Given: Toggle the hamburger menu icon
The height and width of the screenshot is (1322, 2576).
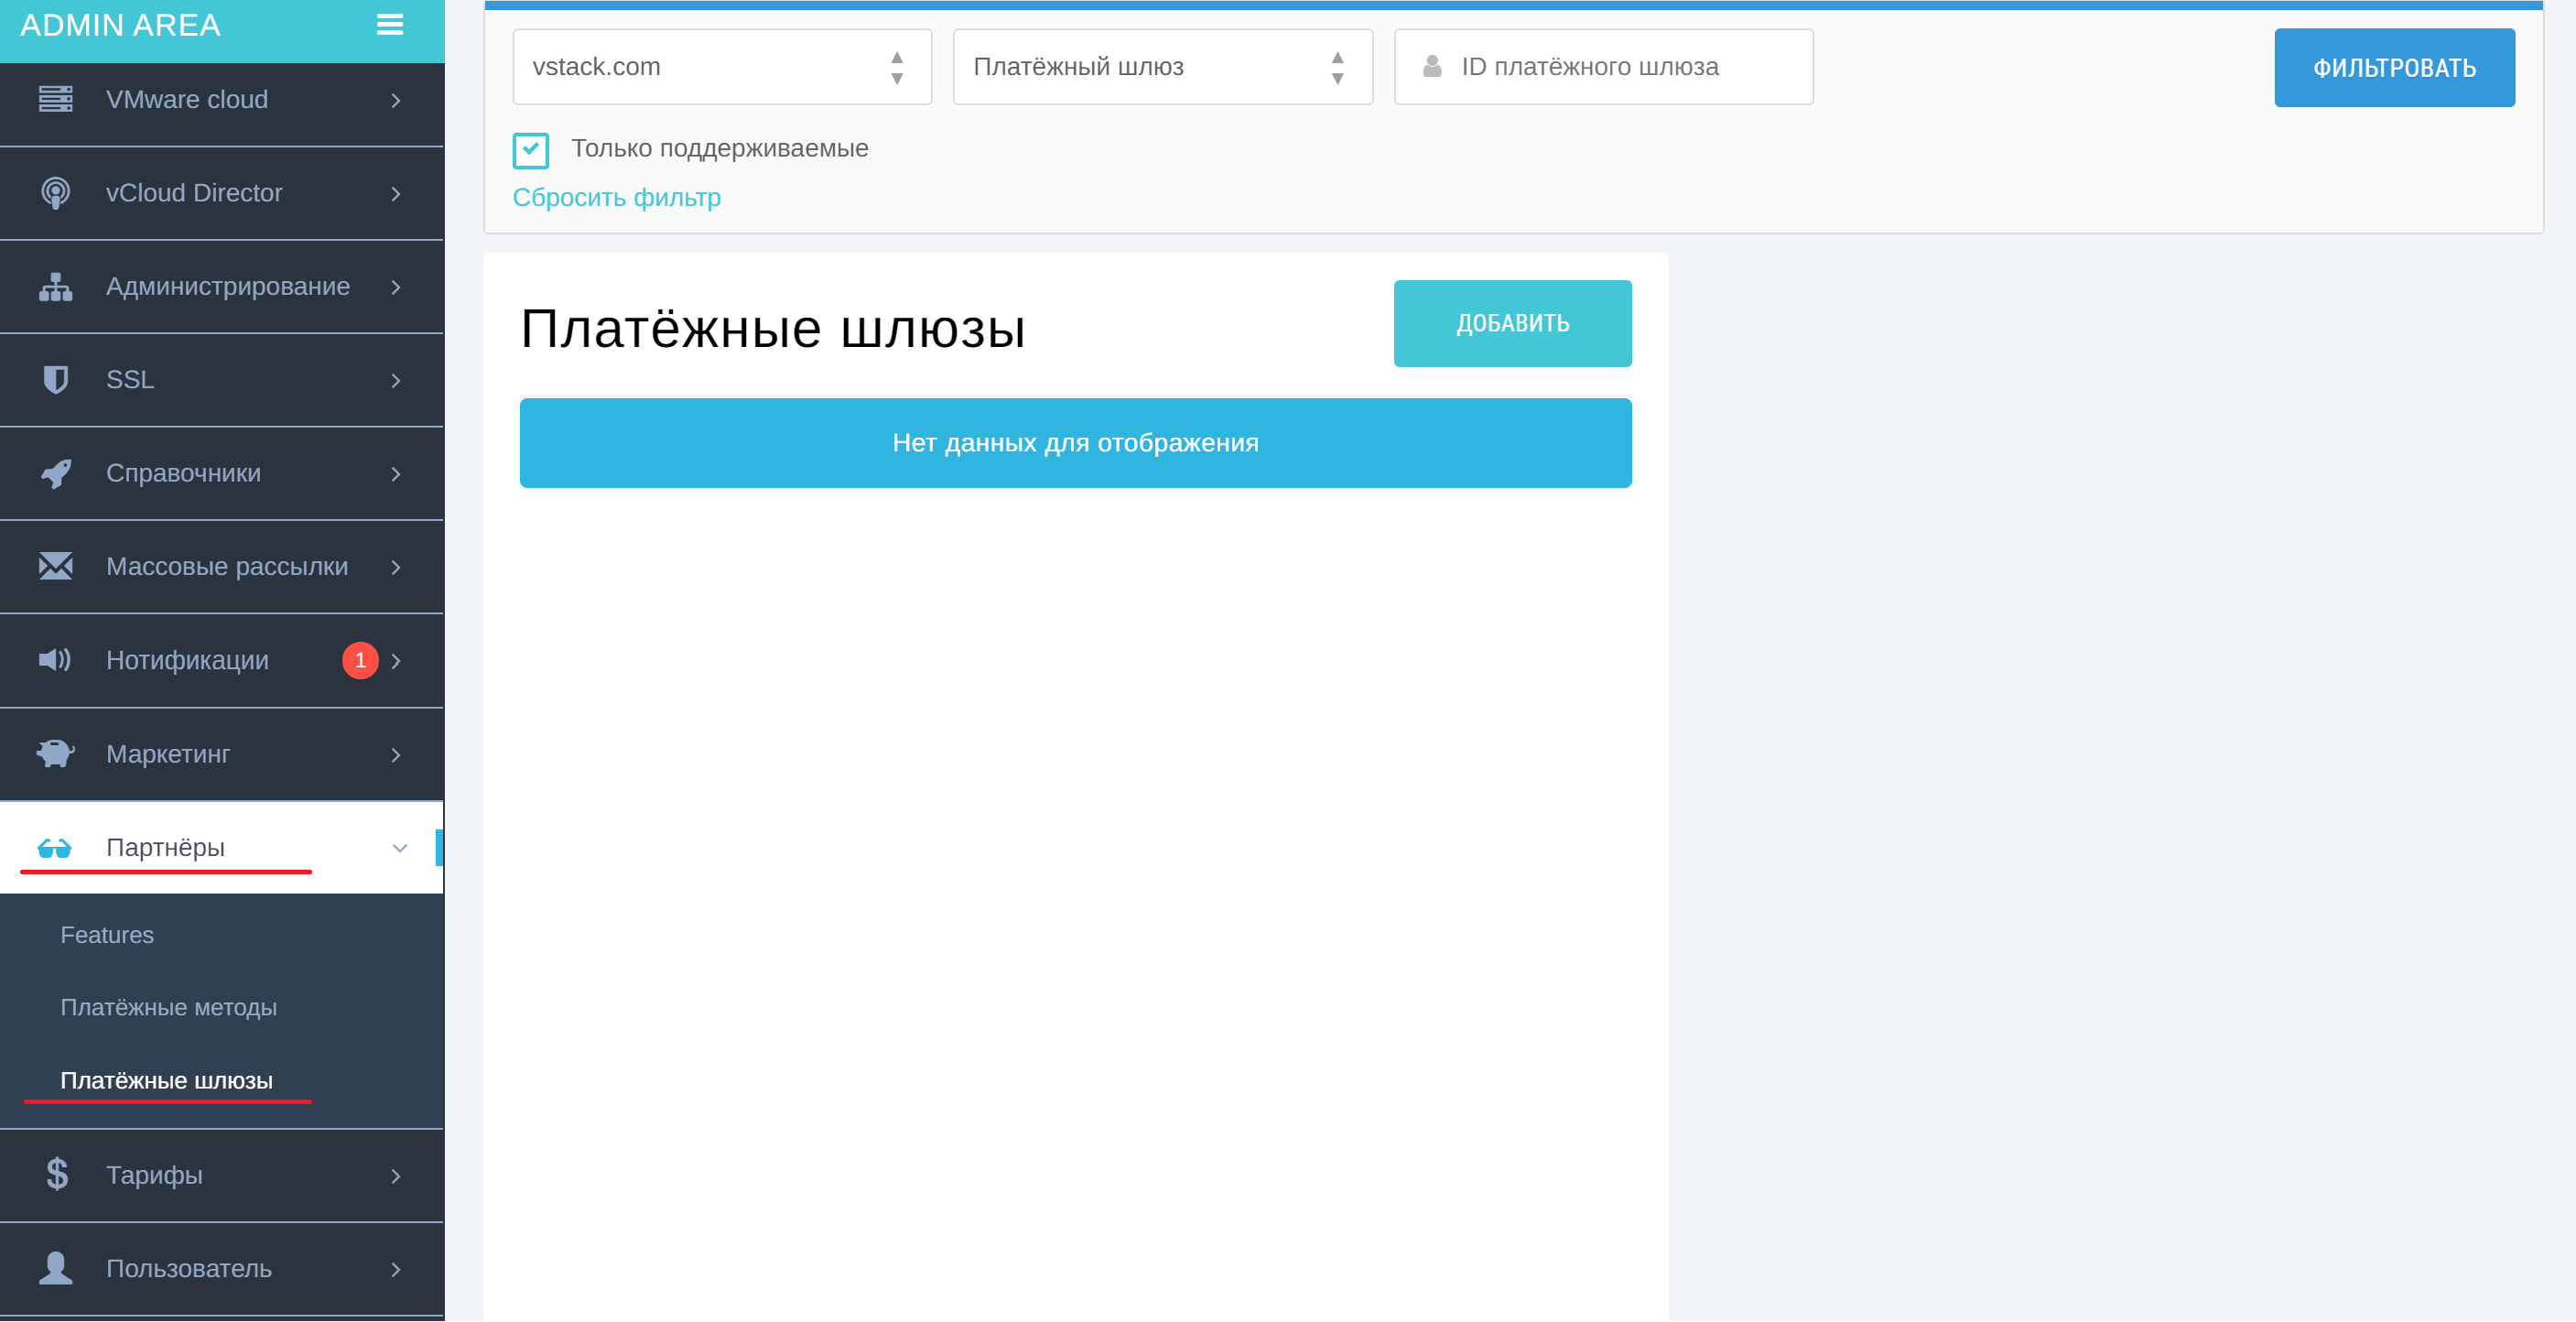Looking at the screenshot, I should (x=389, y=25).
